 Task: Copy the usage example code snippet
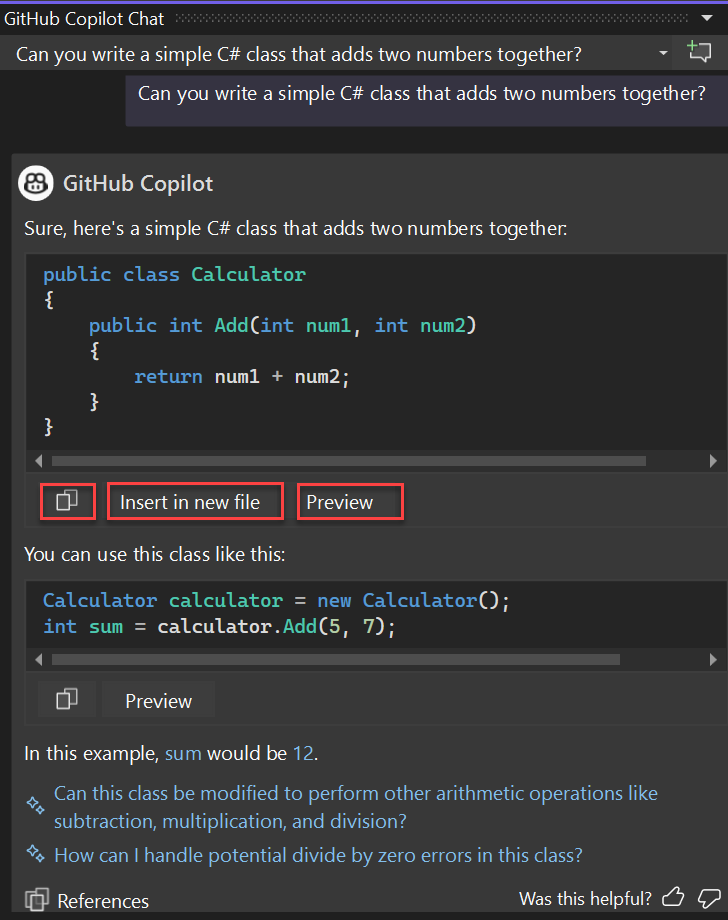(67, 698)
